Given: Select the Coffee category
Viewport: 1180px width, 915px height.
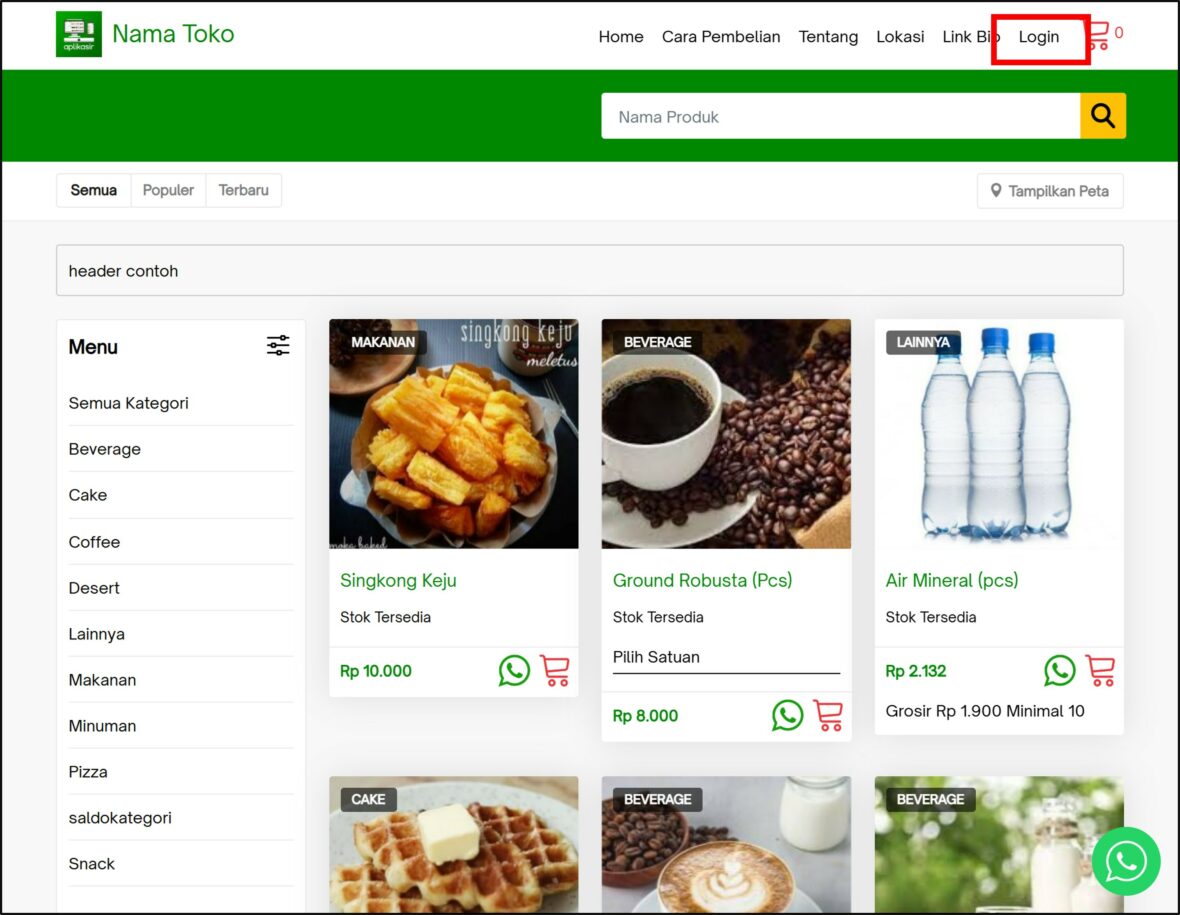Looking at the screenshot, I should tap(94, 541).
